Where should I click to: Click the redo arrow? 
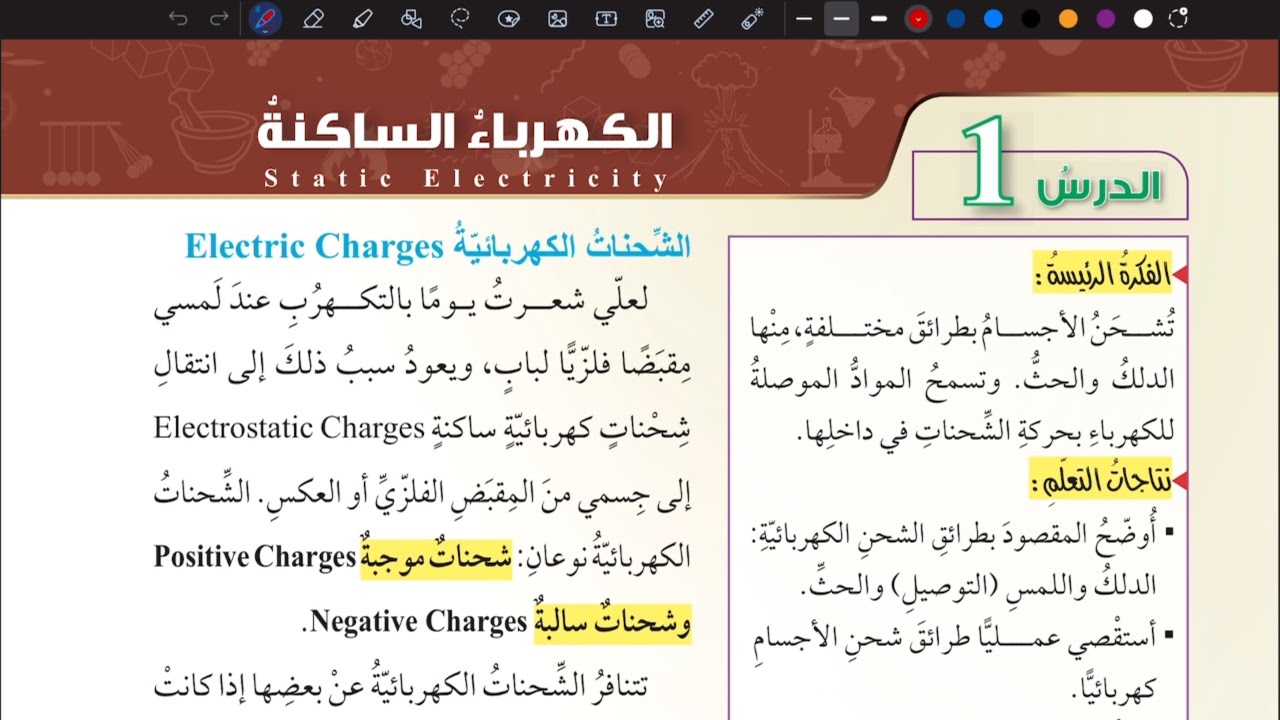[219, 19]
